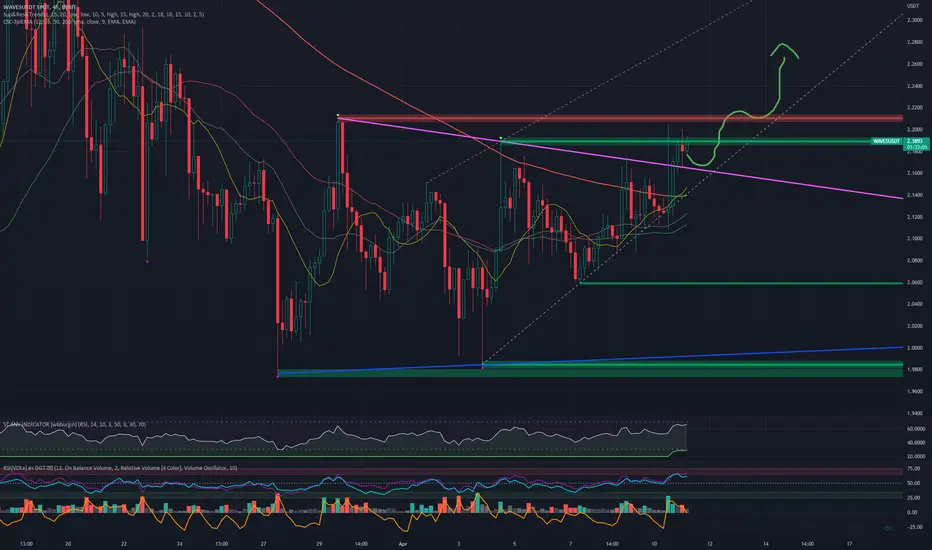Click the Apr label on time axis

click(403, 543)
